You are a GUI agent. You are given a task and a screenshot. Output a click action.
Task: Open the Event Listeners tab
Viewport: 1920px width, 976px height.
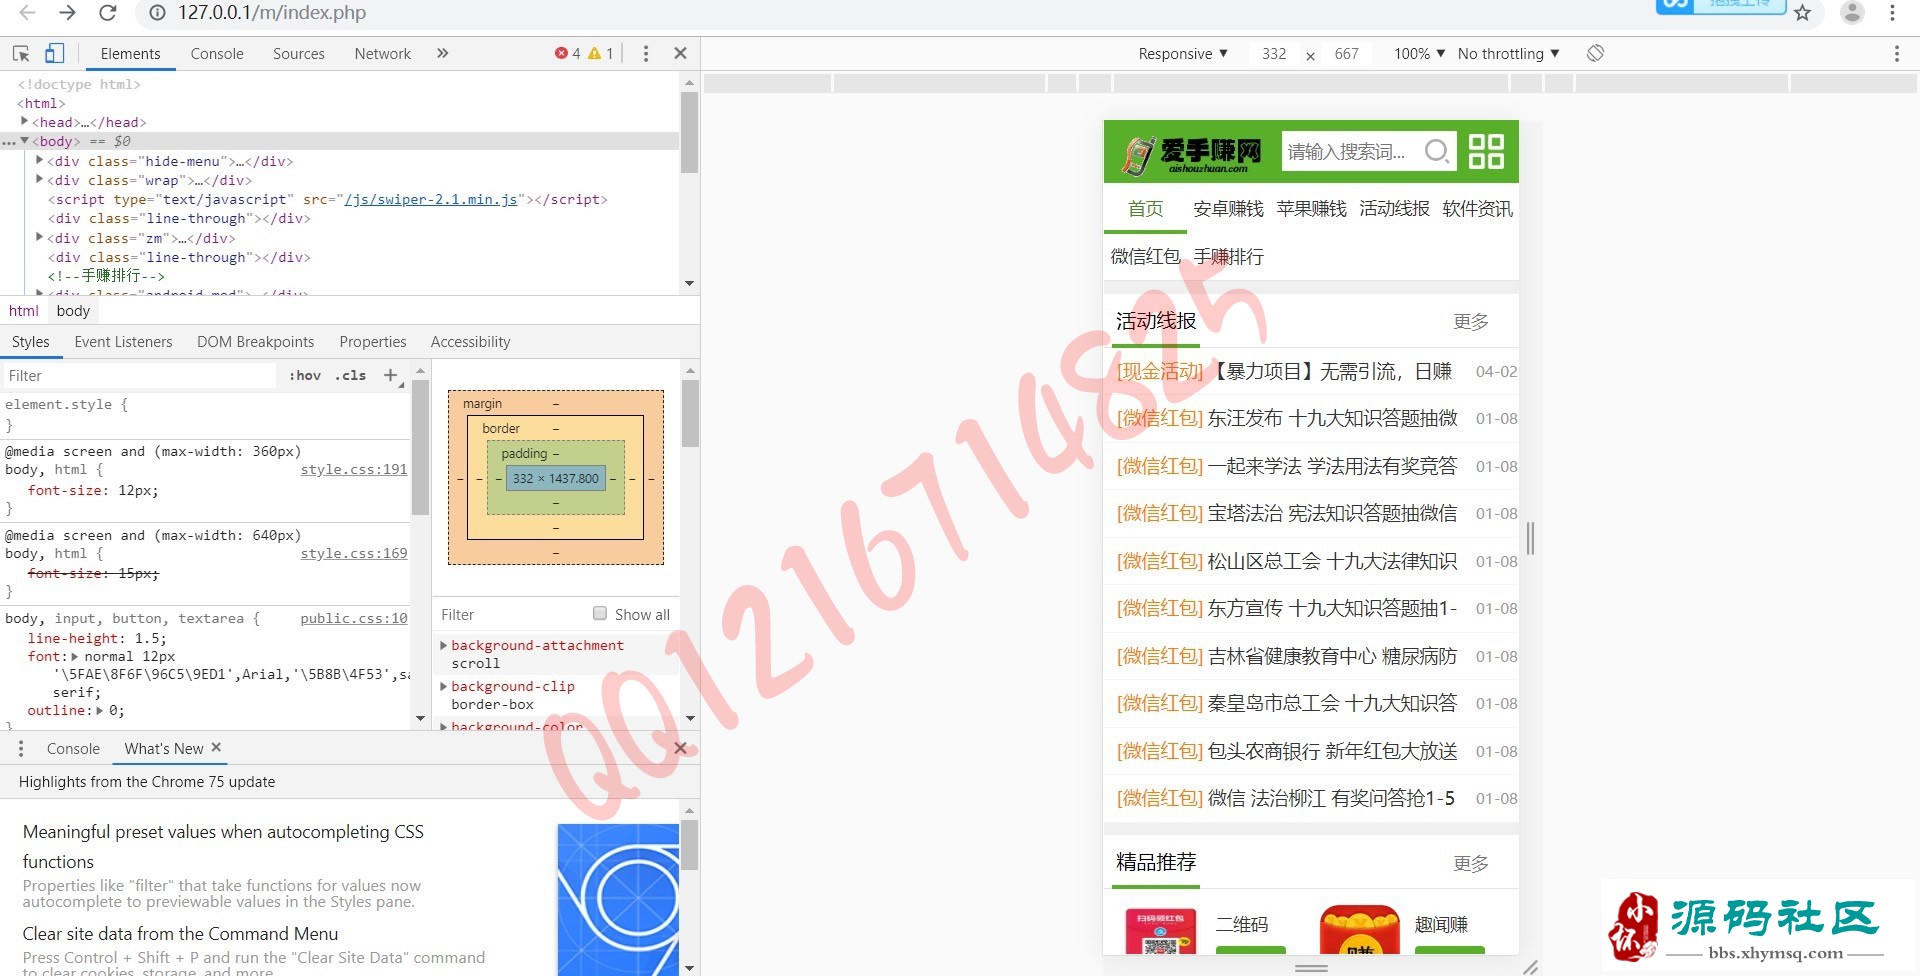coord(123,342)
